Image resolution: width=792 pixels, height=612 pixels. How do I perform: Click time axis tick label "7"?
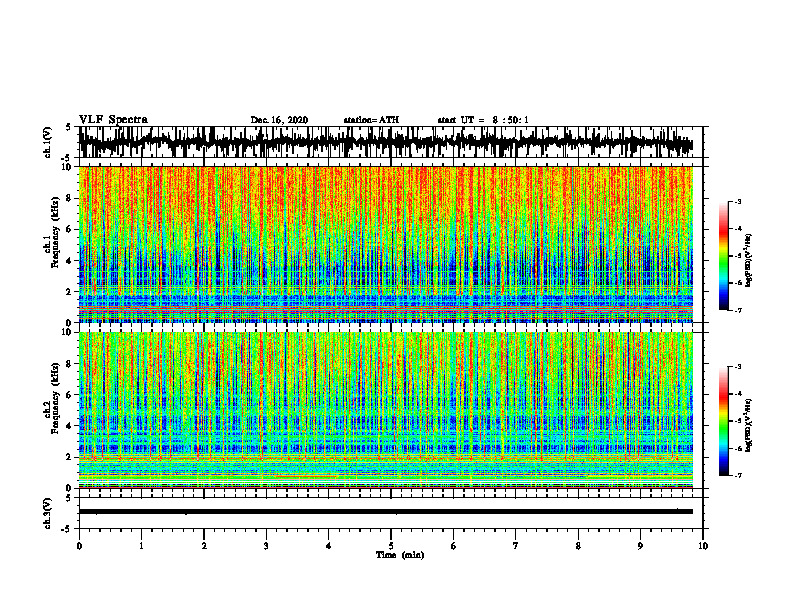[516, 546]
